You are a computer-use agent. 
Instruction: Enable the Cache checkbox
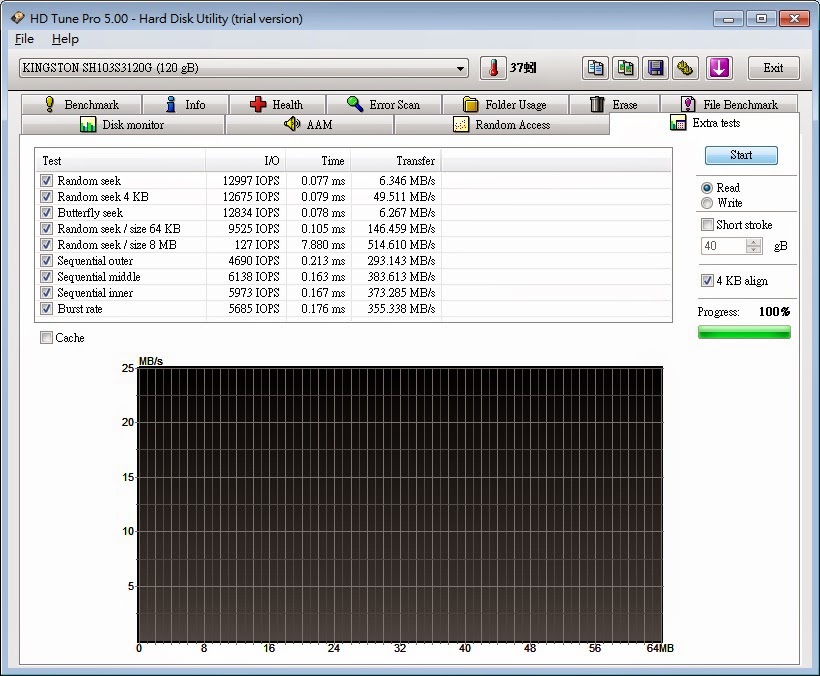[46, 338]
